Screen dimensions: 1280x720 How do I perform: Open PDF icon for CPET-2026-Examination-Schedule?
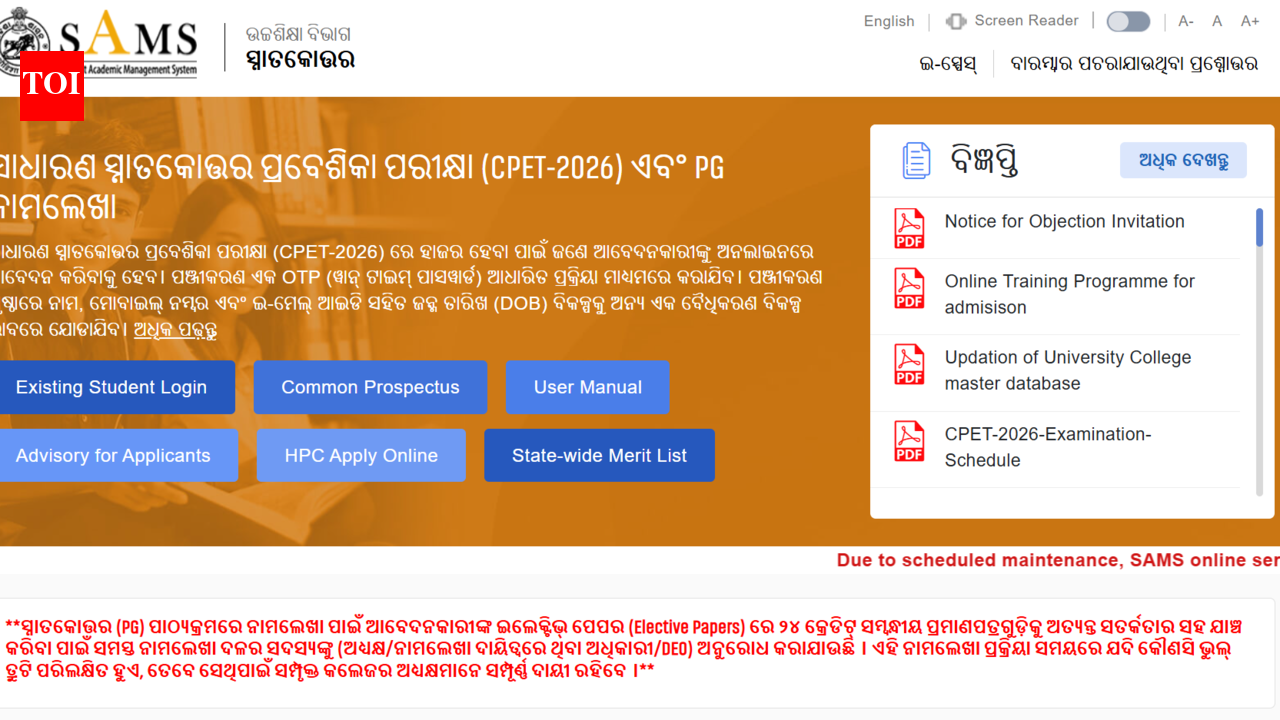coord(909,442)
